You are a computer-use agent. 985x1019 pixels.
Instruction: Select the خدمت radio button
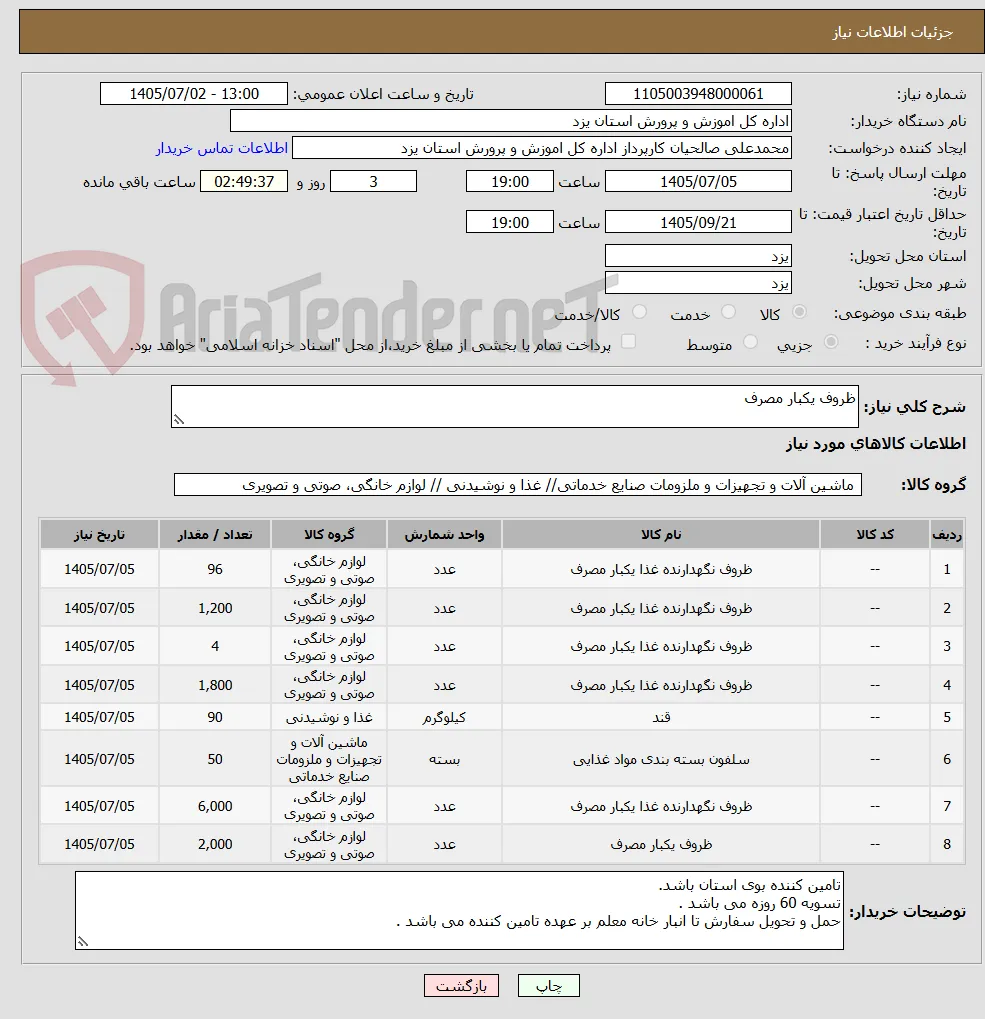[x=728, y=313]
